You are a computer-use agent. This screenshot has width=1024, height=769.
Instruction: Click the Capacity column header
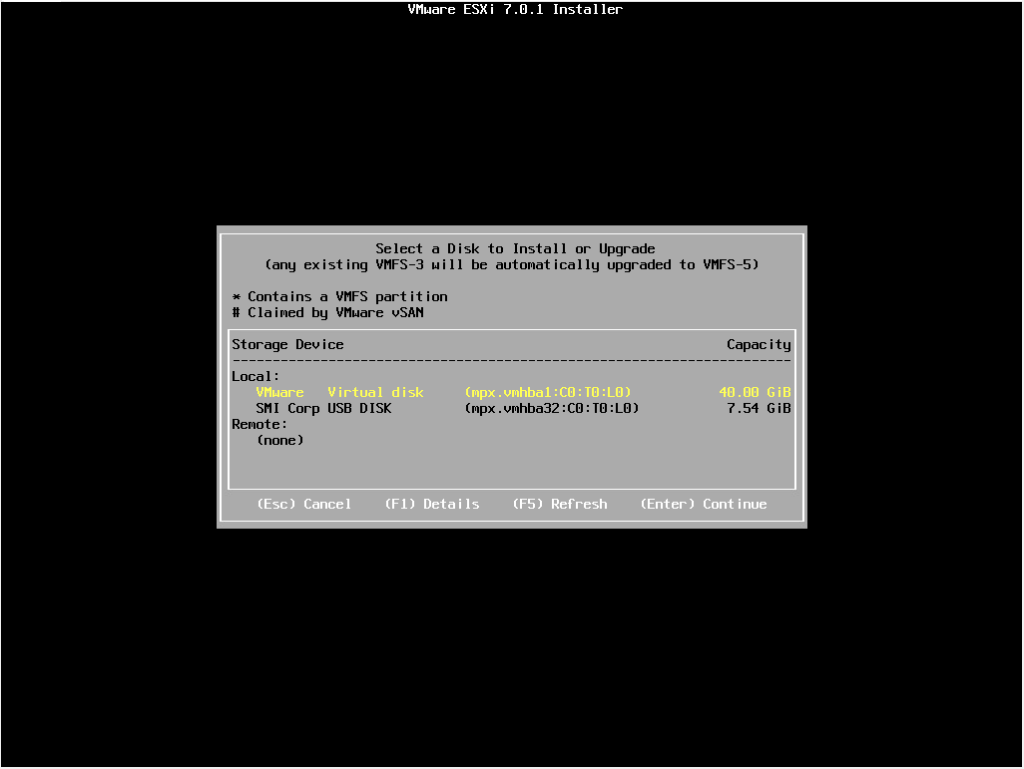(759, 345)
